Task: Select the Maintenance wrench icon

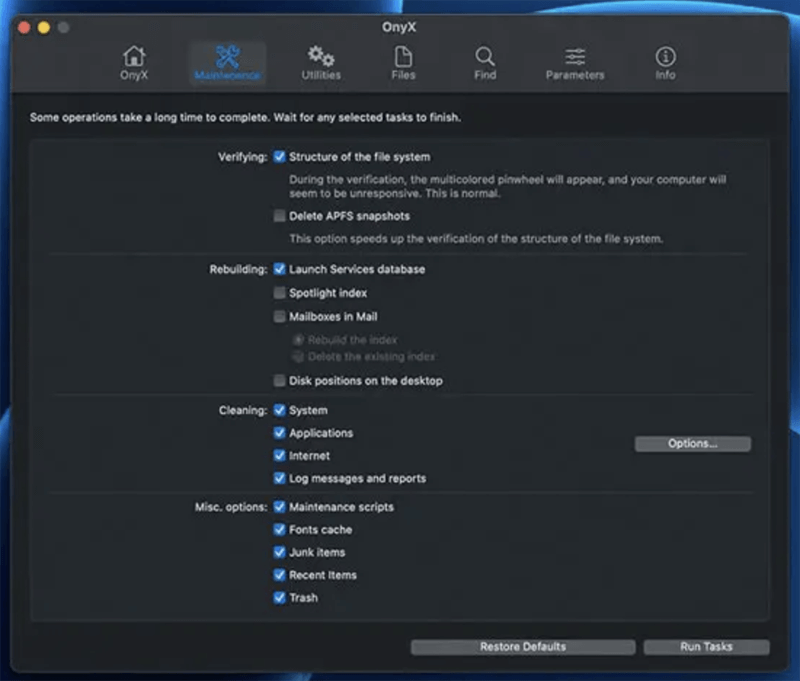Action: (x=227, y=57)
